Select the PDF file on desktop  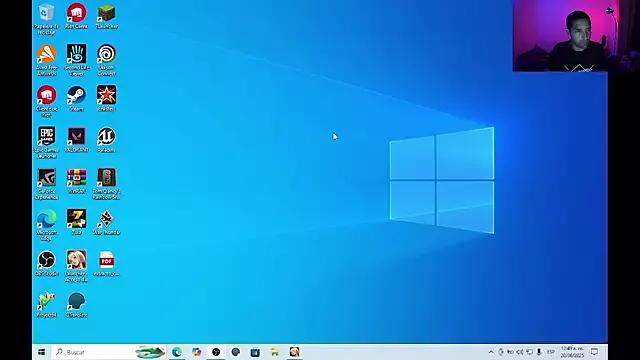(107, 263)
